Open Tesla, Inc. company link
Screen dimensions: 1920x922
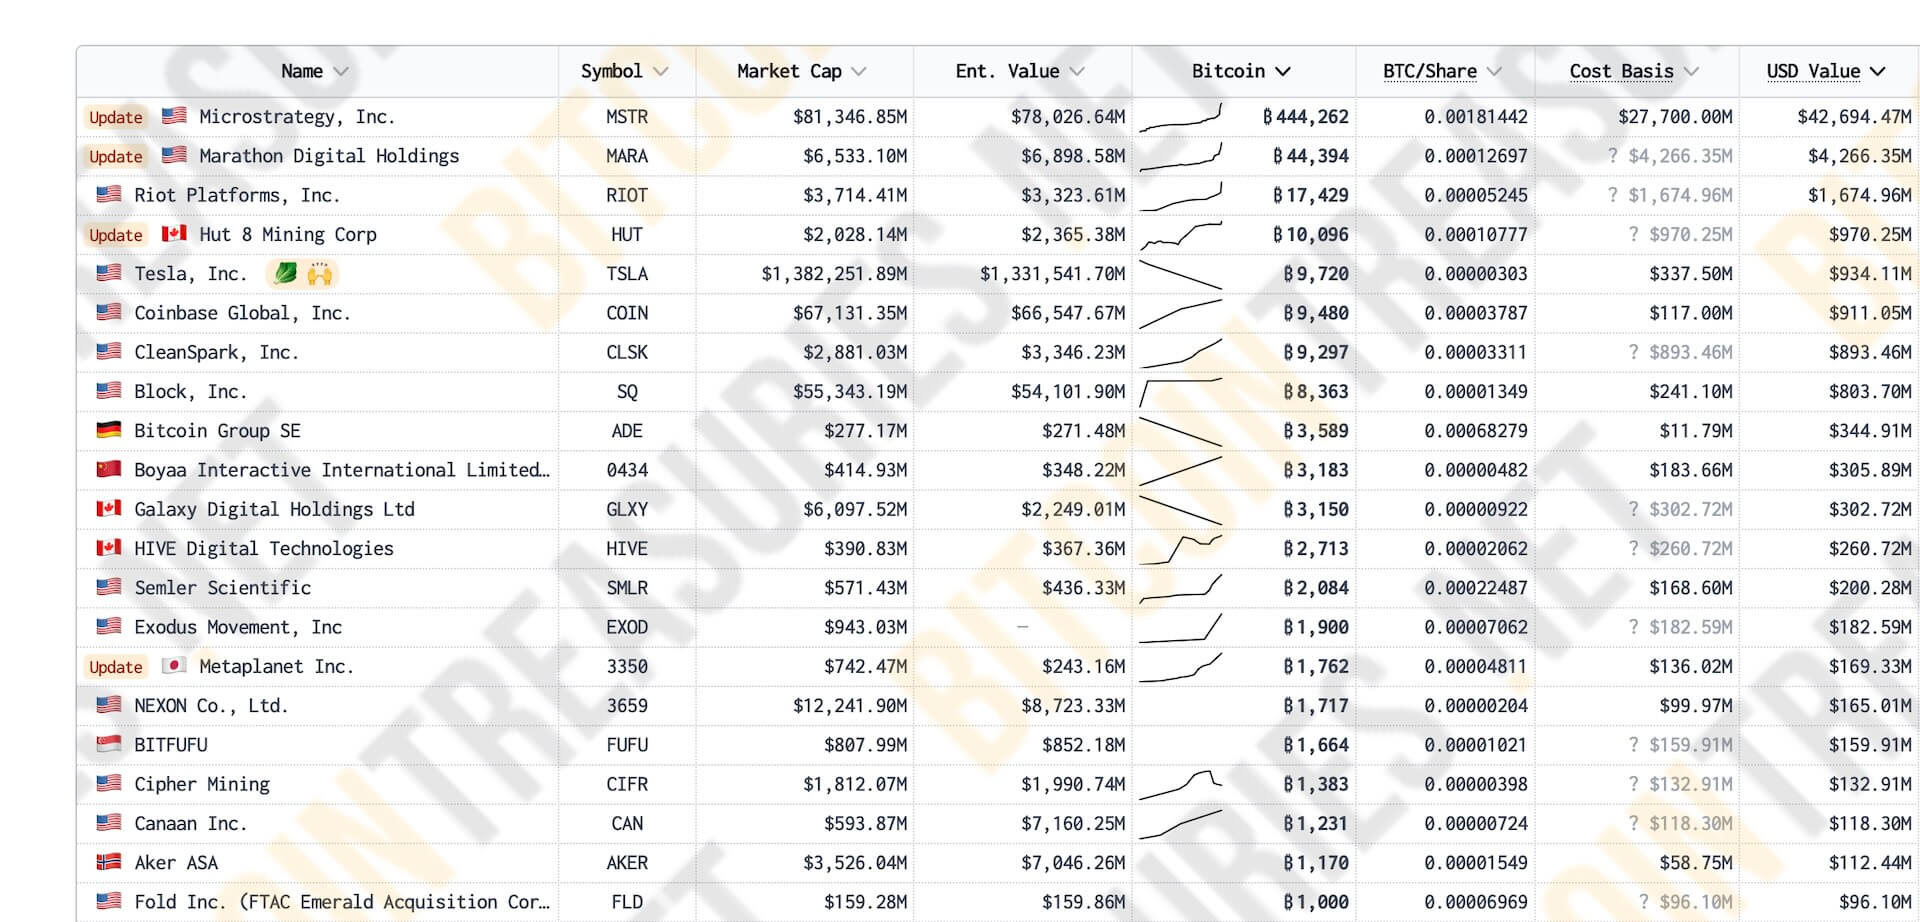coord(190,274)
